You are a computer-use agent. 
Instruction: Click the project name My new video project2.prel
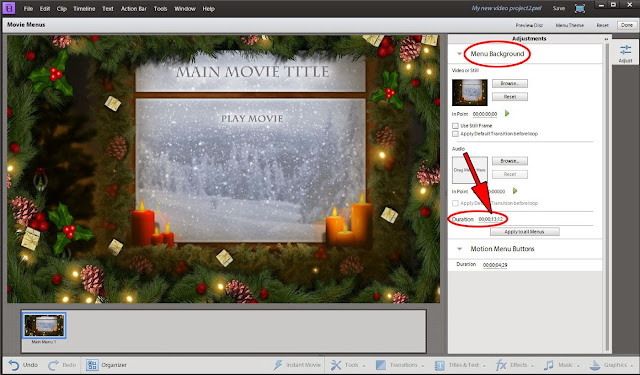tap(507, 8)
